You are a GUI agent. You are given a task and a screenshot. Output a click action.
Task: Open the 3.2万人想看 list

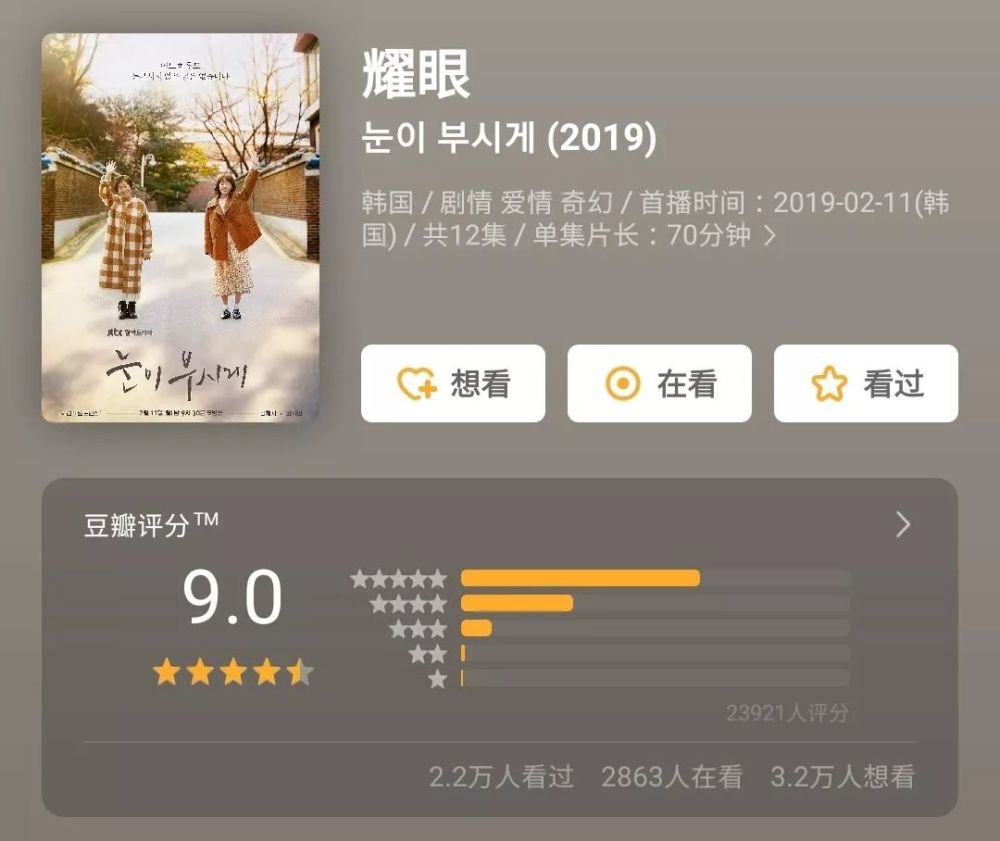point(842,777)
